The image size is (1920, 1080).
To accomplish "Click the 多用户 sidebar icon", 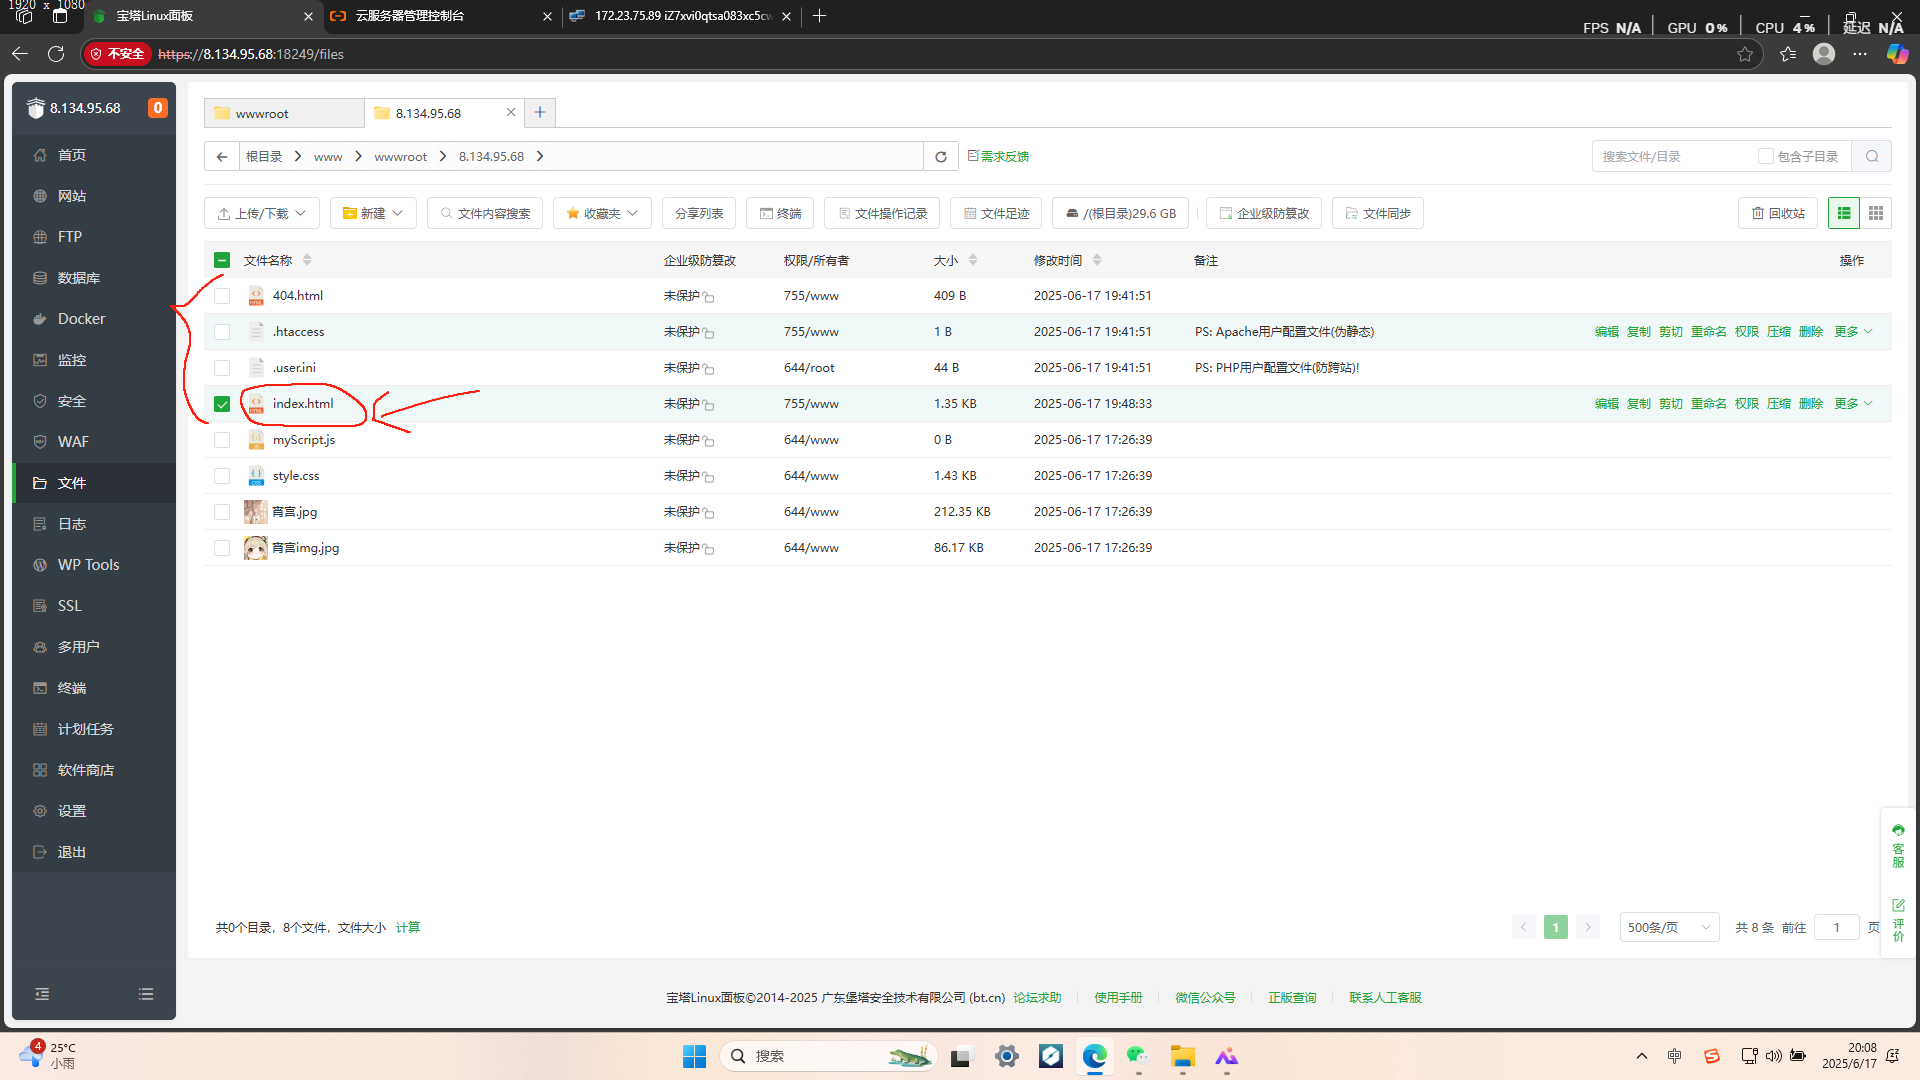I will (40, 647).
